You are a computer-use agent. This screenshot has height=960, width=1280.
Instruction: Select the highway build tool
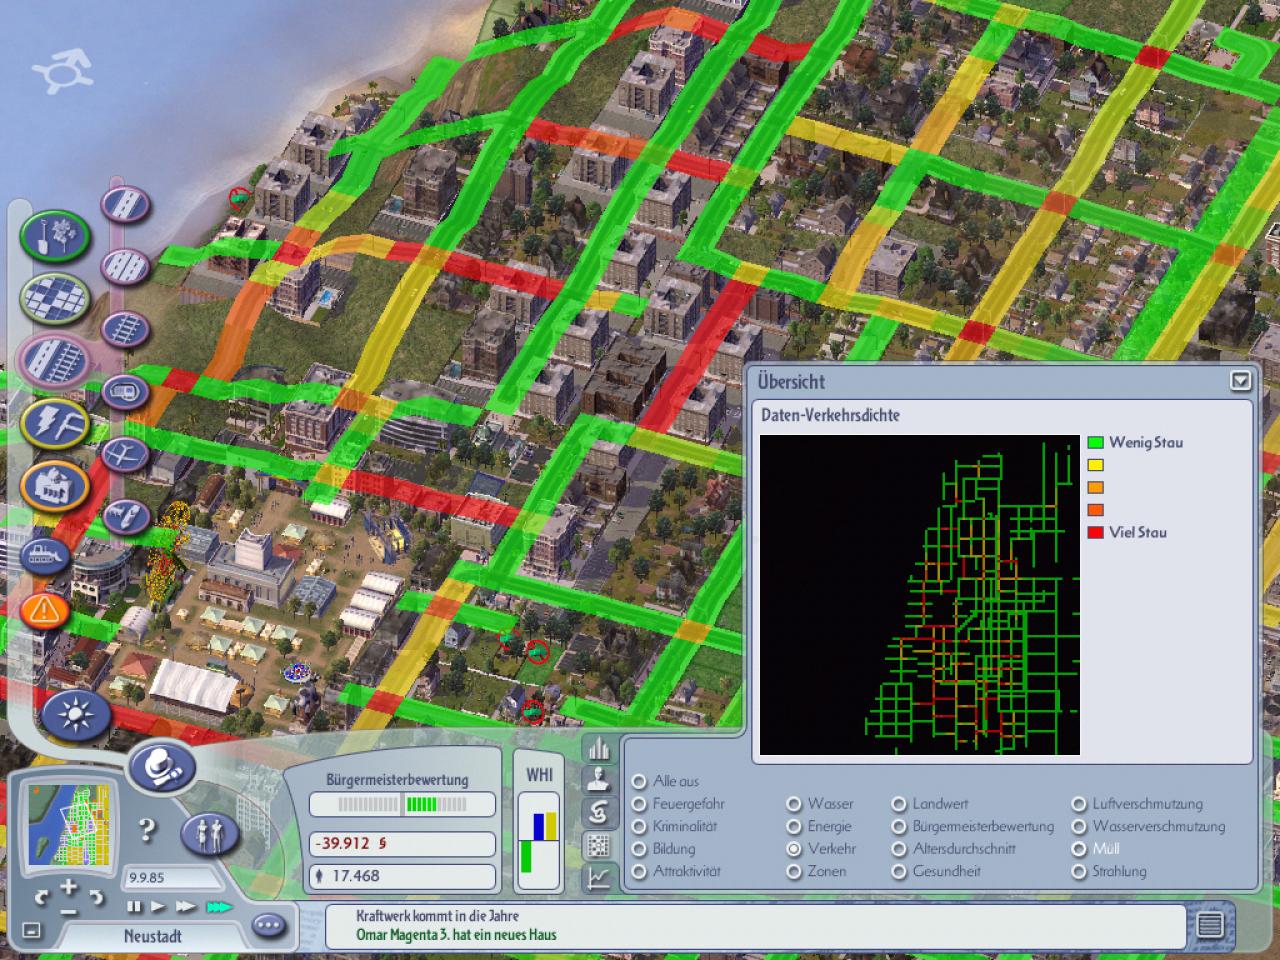pyautogui.click(x=126, y=266)
